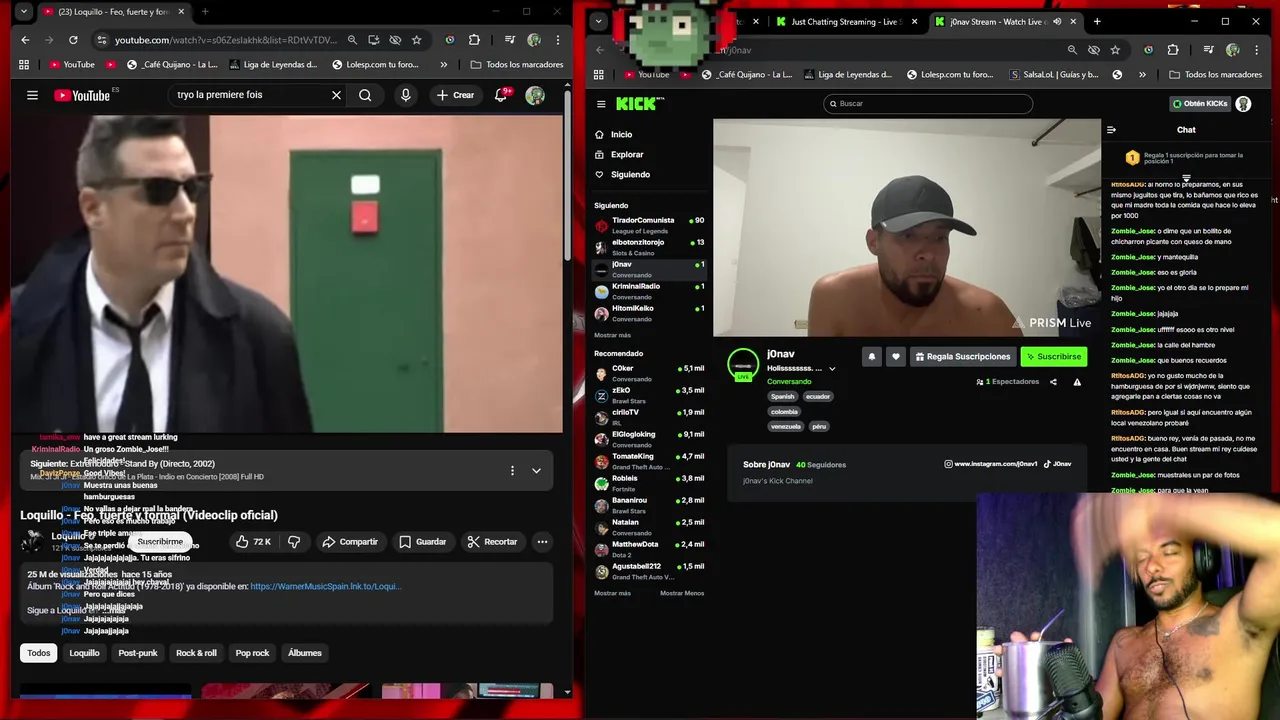Like the Loquillo video (72 K)
The image size is (1280, 720).
click(253, 542)
